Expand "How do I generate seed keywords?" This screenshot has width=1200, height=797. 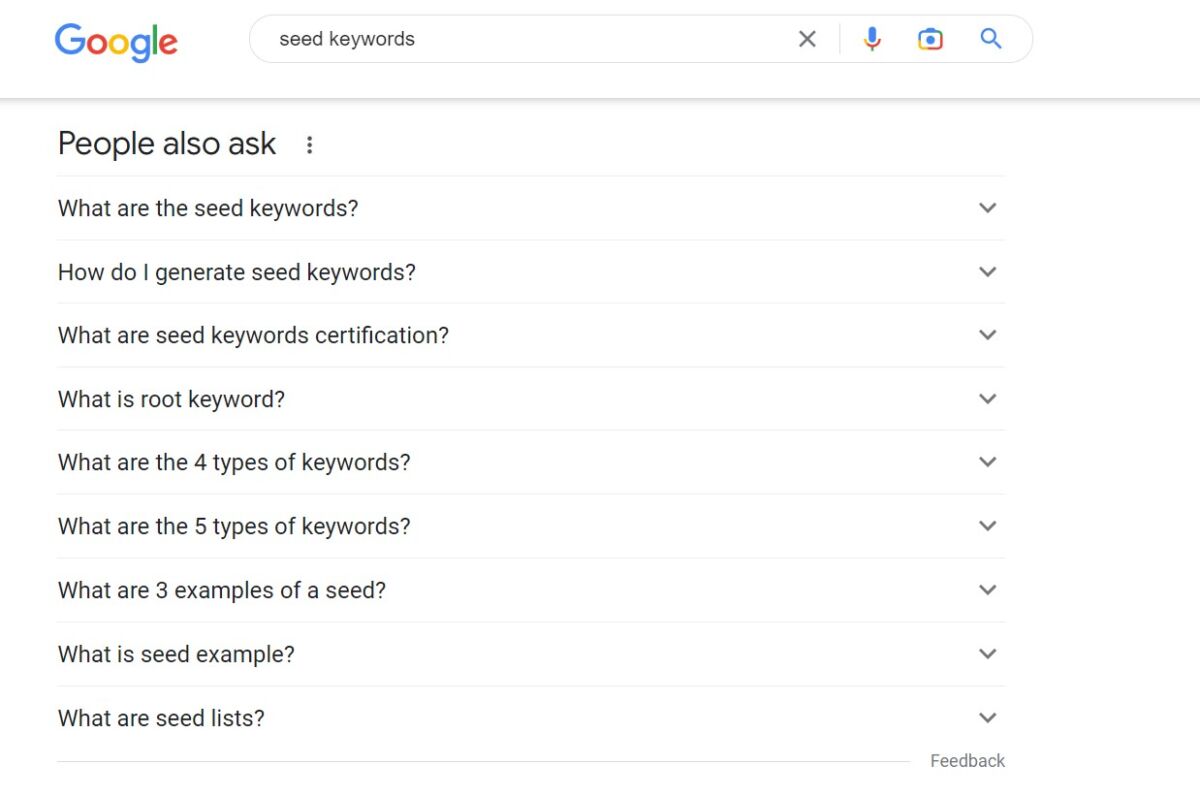click(x=987, y=272)
